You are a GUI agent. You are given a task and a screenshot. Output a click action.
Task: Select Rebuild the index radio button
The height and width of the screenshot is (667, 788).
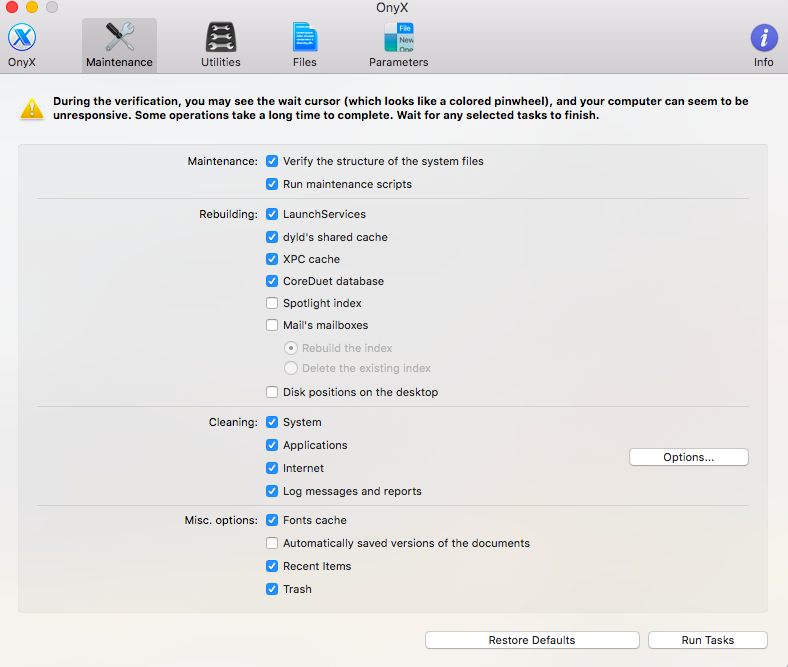click(x=291, y=348)
